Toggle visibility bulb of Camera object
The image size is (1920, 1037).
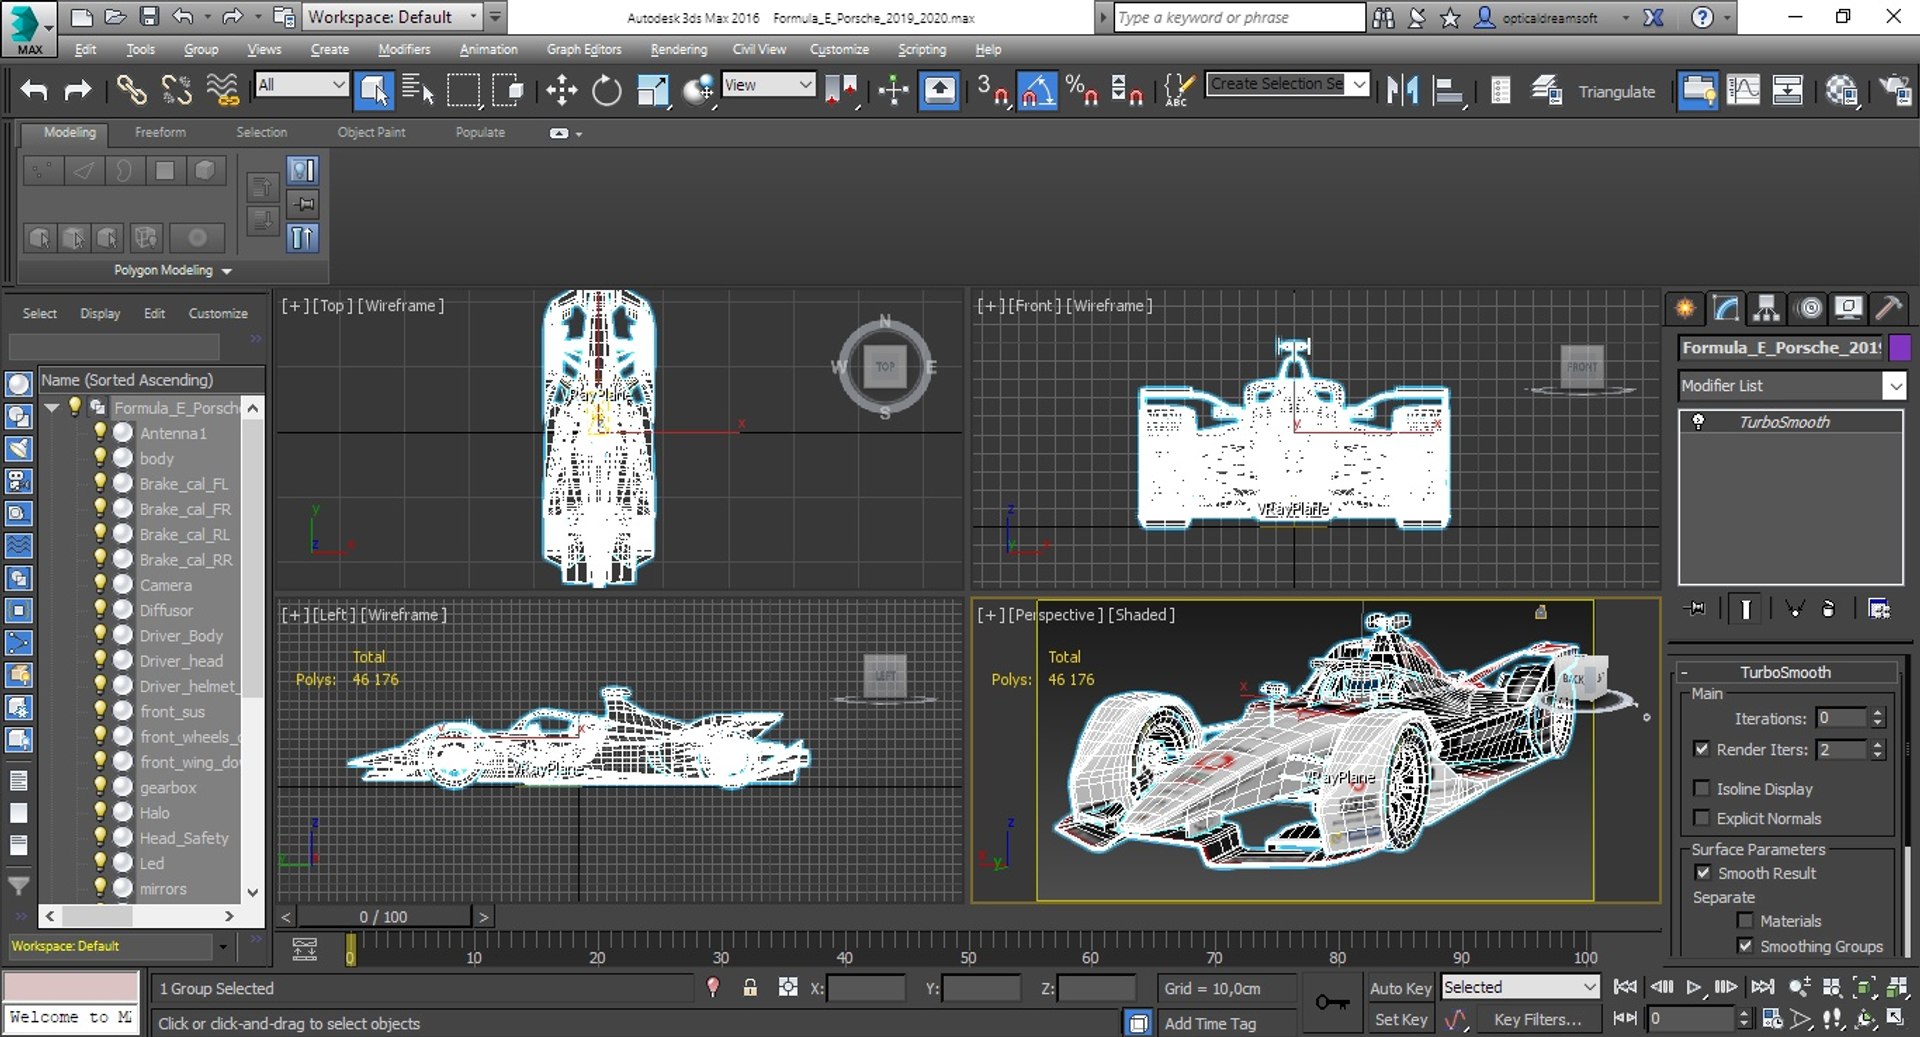coord(100,584)
